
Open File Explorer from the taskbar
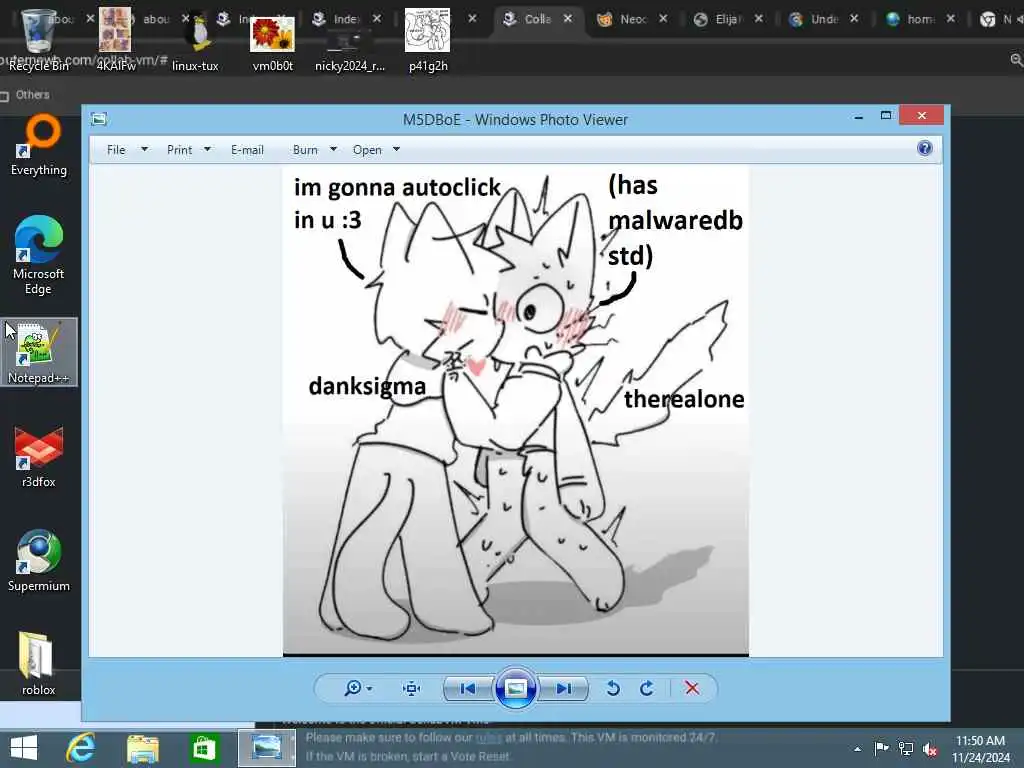coord(143,748)
